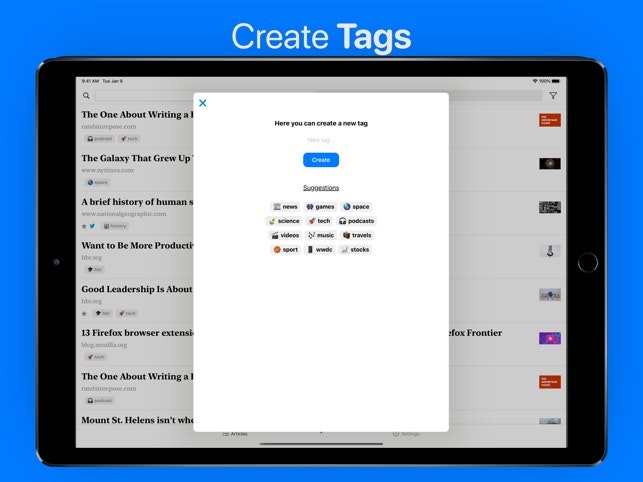This screenshot has width=643, height=482.
Task: Click the randsinrepose.com link of first article
Action: pos(109,127)
